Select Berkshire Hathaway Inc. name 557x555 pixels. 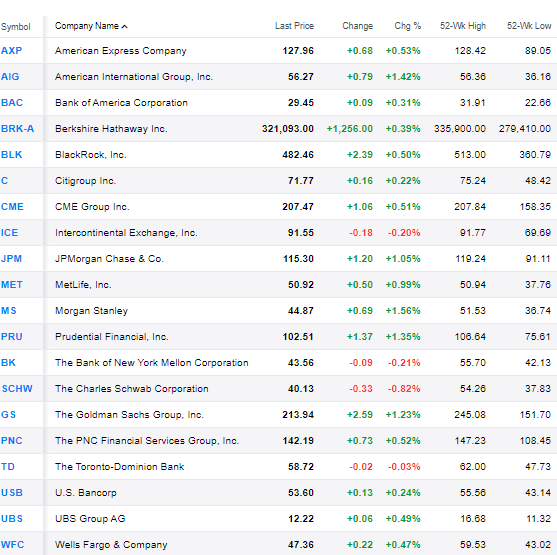(111, 128)
